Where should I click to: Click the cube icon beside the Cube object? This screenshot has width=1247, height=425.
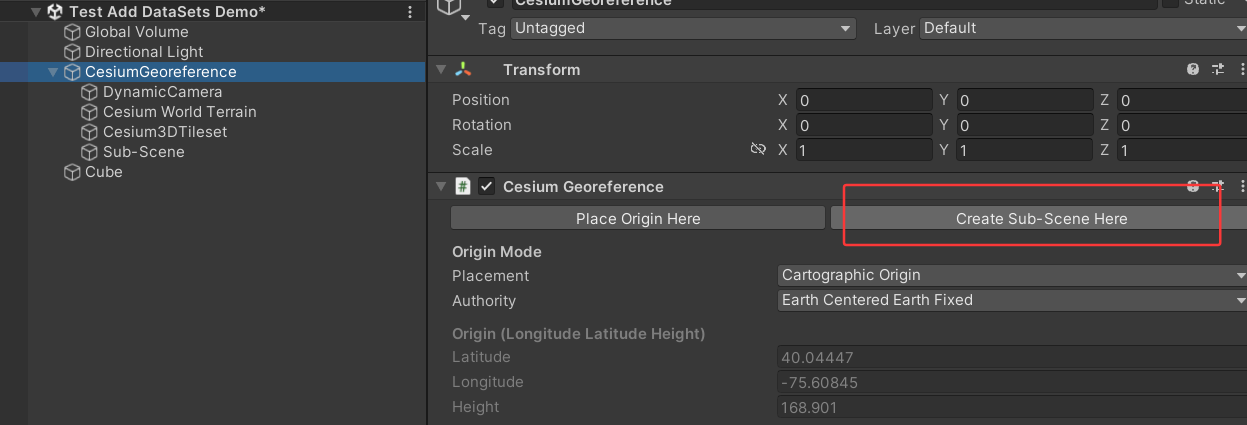point(72,172)
